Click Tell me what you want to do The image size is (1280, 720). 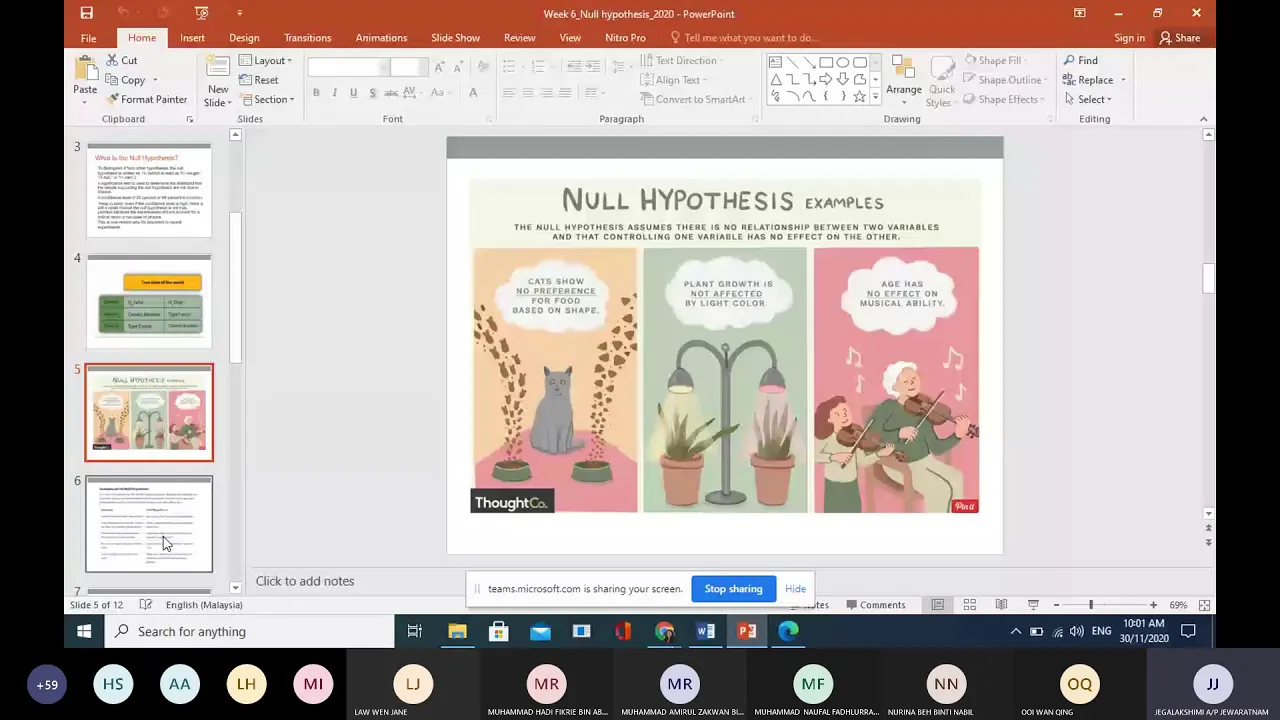(745, 38)
